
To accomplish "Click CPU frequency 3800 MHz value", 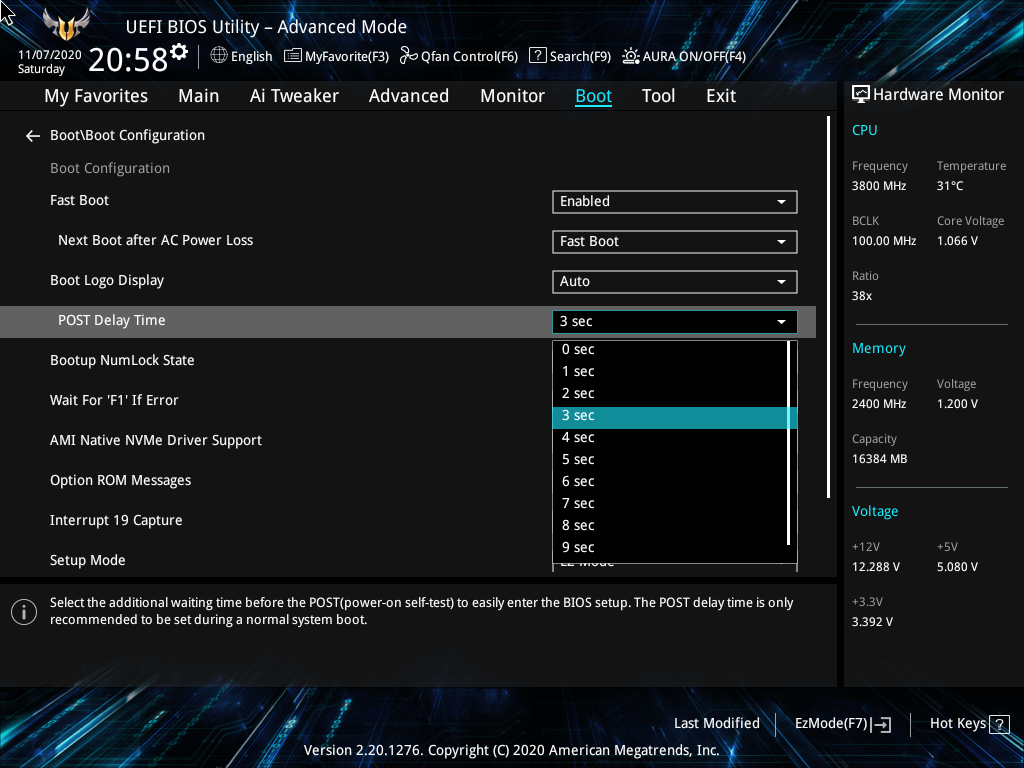I will pyautogui.click(x=879, y=186).
